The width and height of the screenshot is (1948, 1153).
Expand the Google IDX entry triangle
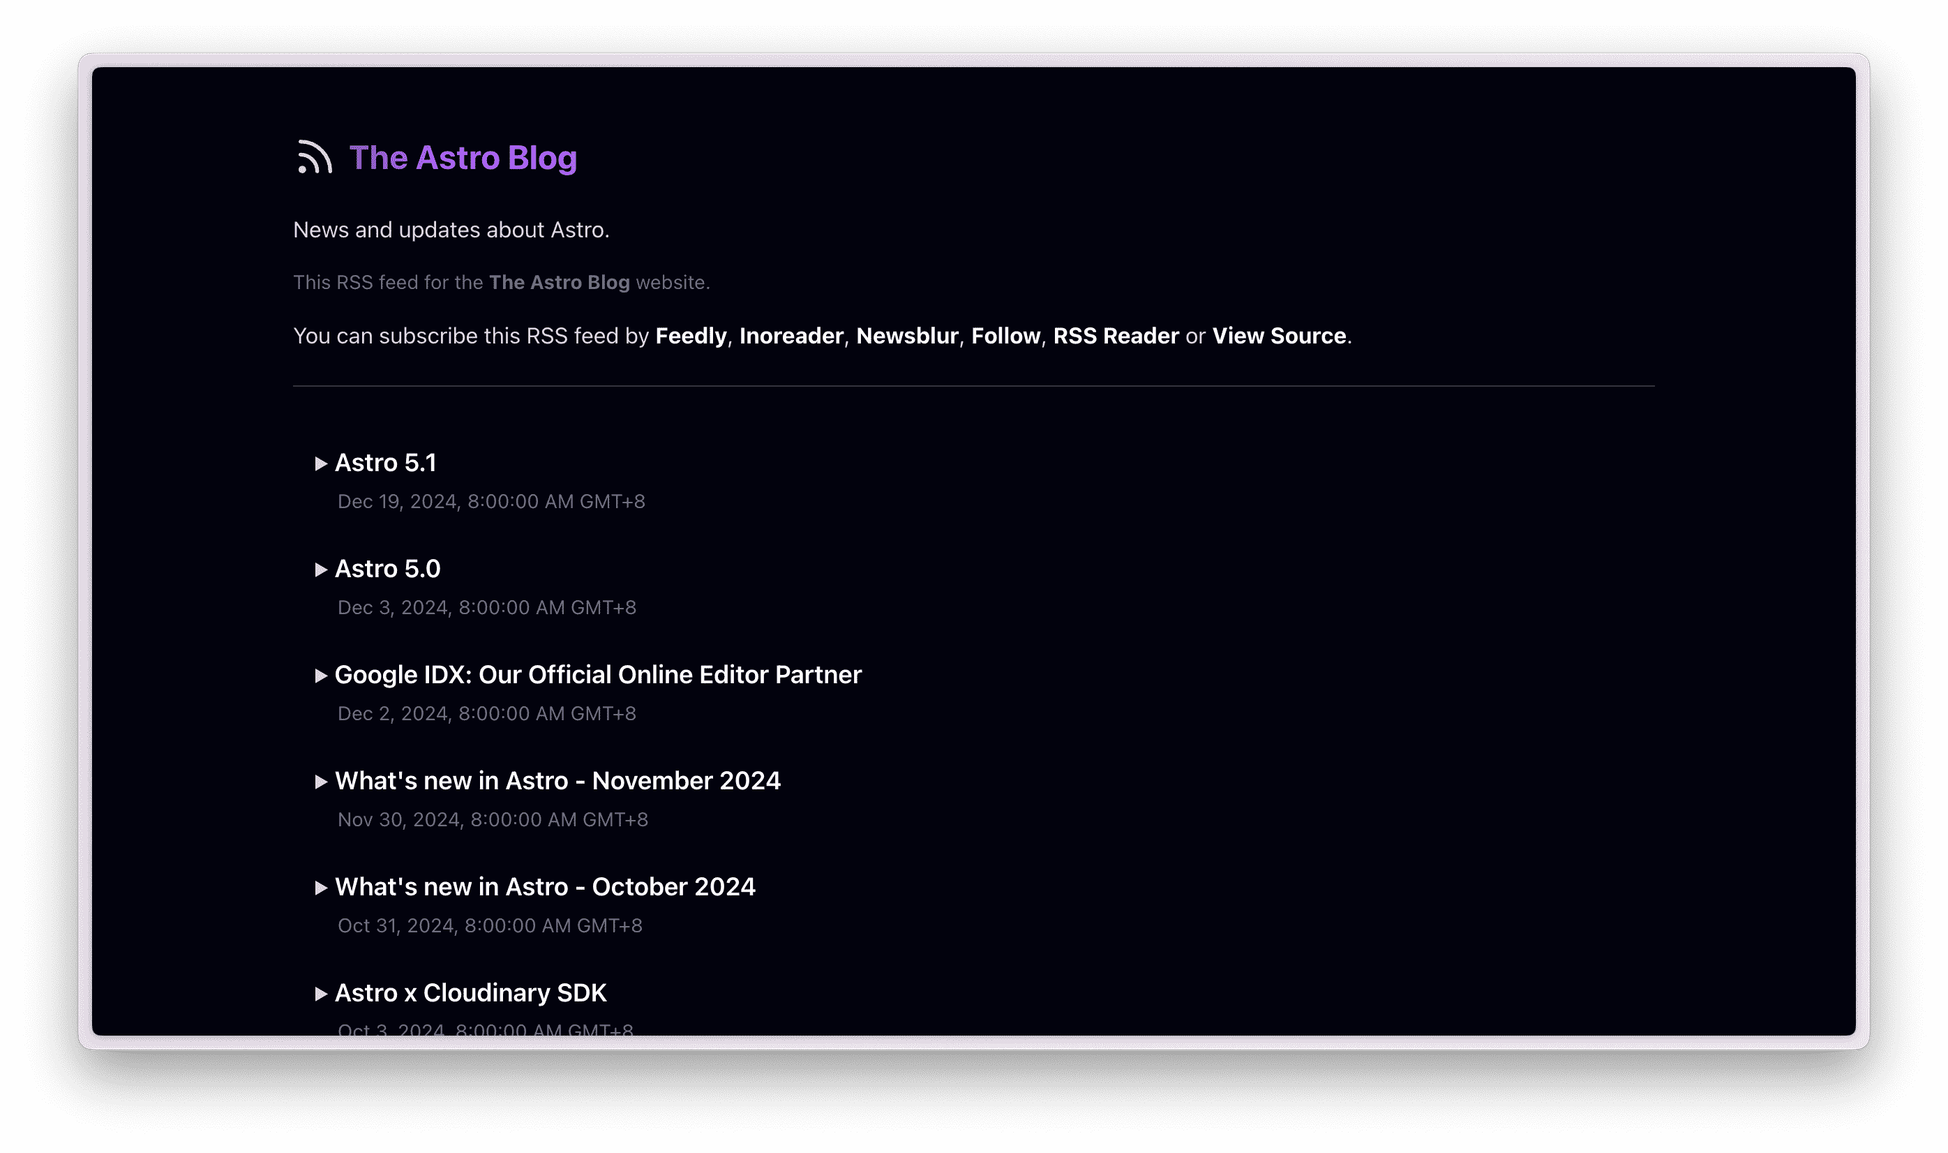[321, 676]
